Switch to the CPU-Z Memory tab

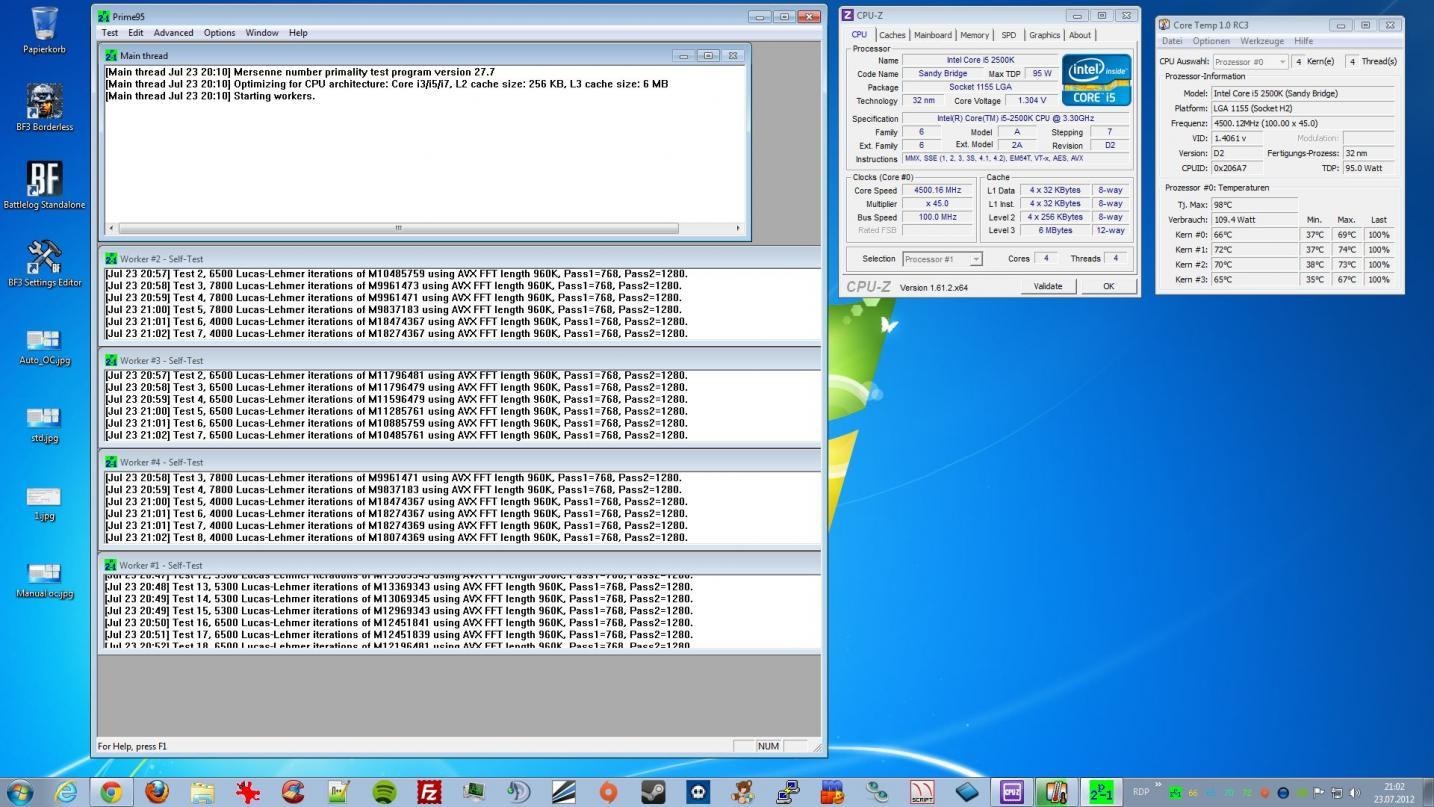(x=974, y=35)
